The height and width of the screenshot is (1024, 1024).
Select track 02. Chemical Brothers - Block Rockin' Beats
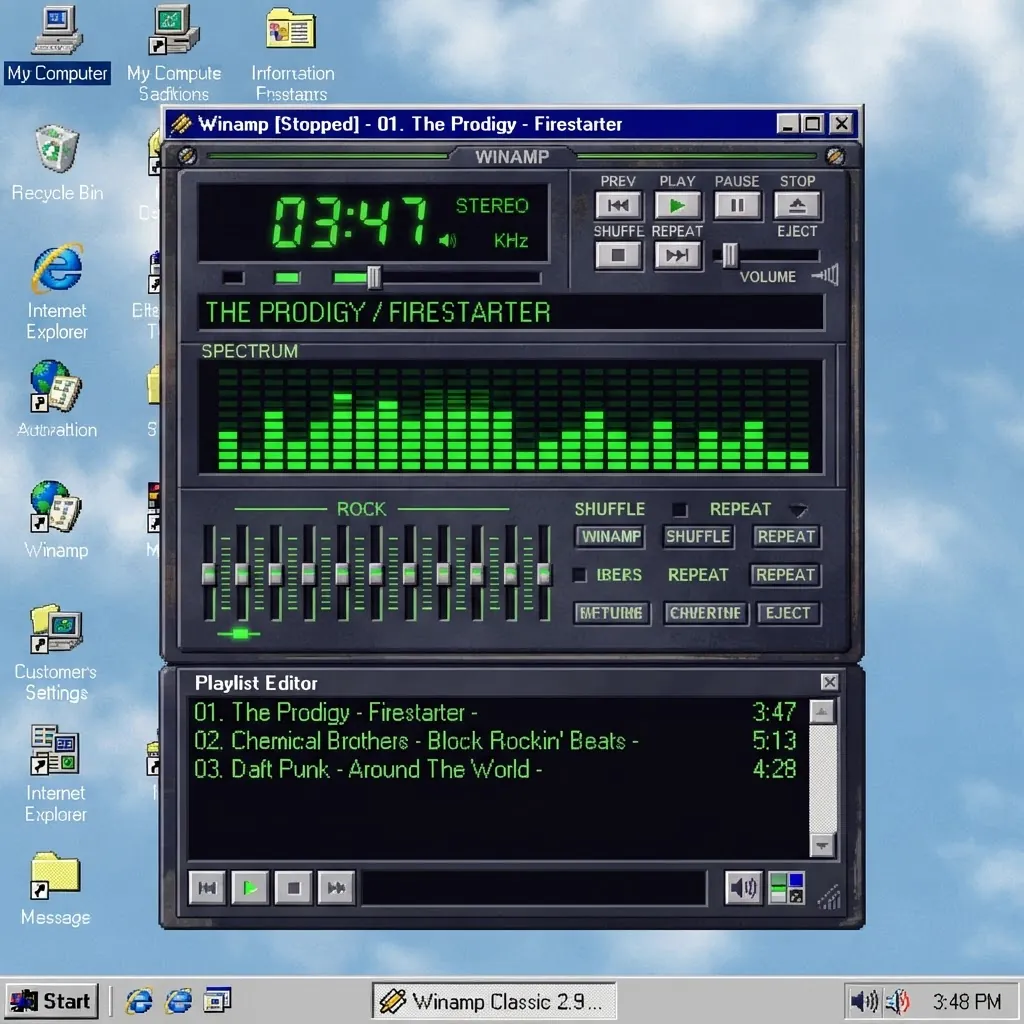pos(496,741)
